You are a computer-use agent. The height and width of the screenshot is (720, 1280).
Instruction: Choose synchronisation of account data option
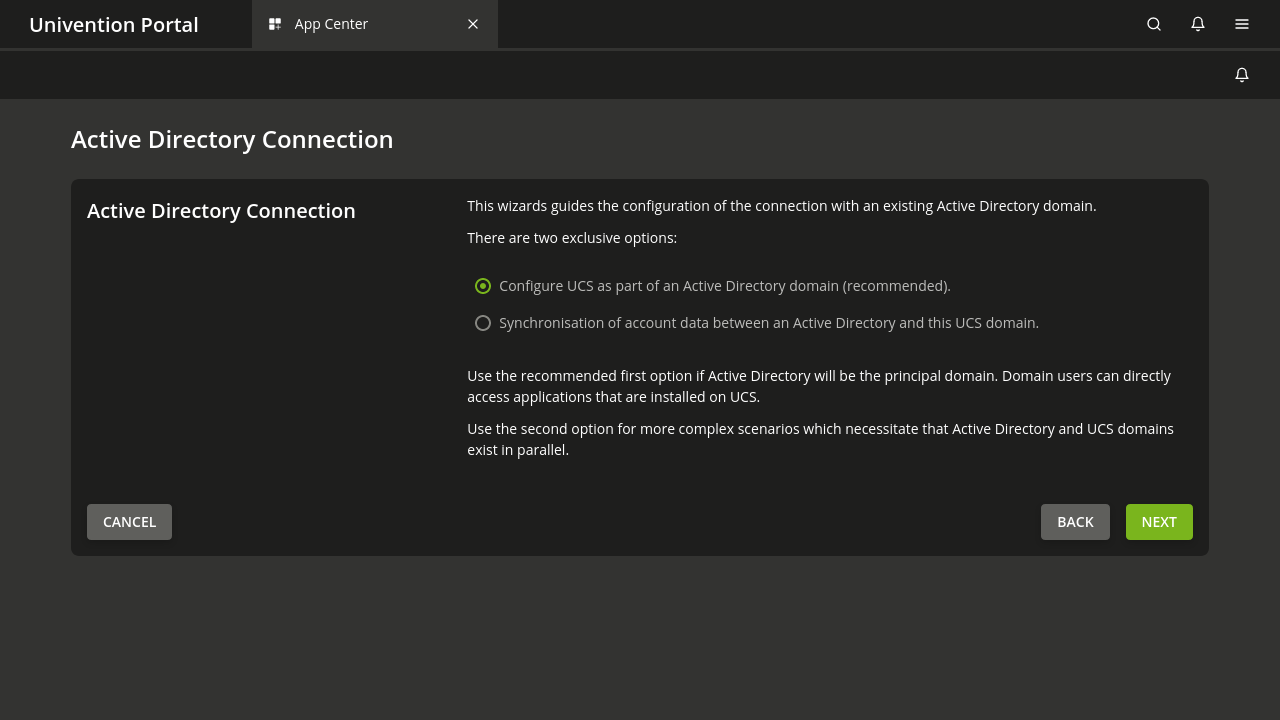point(483,322)
